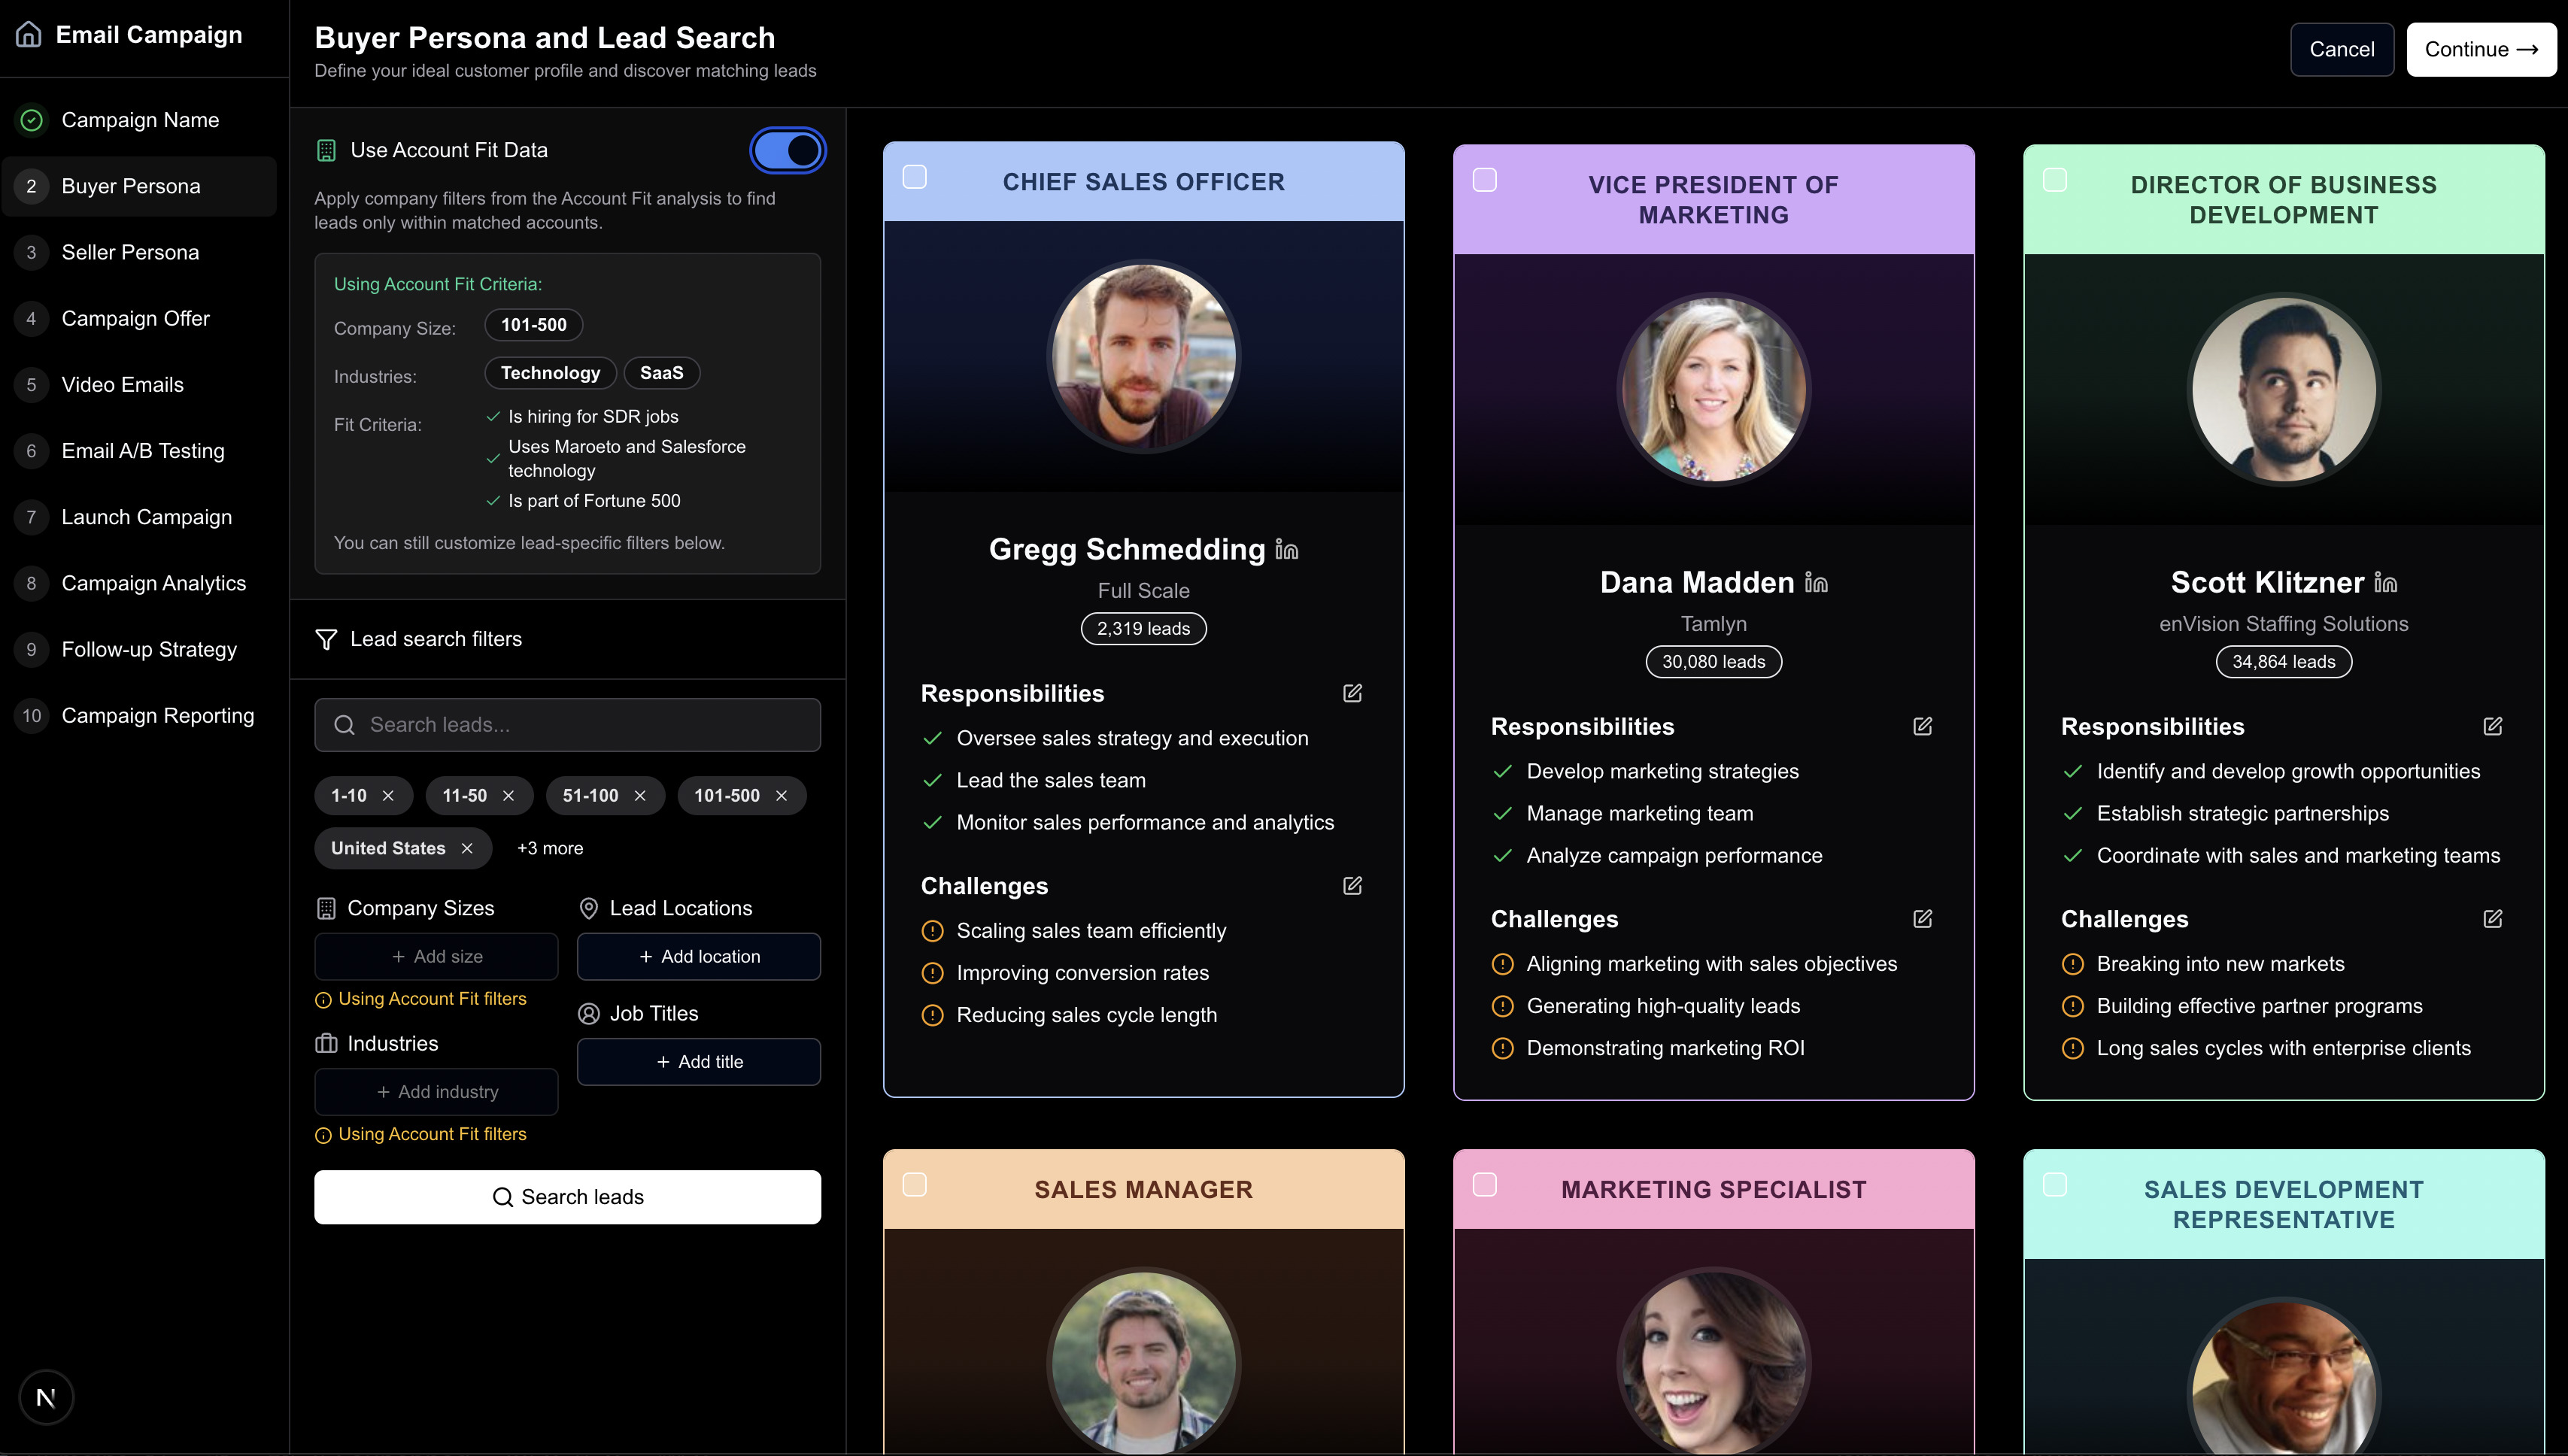
Task: Click Dana Madden's LinkedIn icon
Action: [x=1816, y=583]
